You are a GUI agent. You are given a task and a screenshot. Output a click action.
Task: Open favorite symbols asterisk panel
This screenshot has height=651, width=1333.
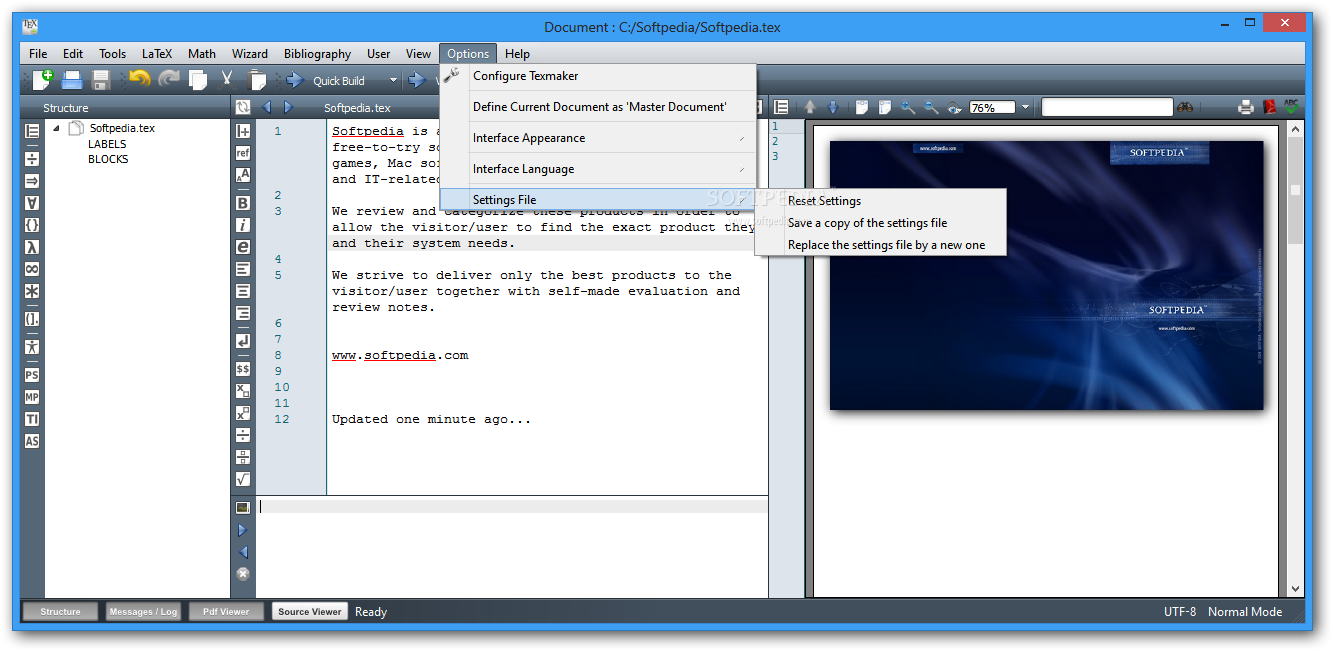[x=32, y=291]
